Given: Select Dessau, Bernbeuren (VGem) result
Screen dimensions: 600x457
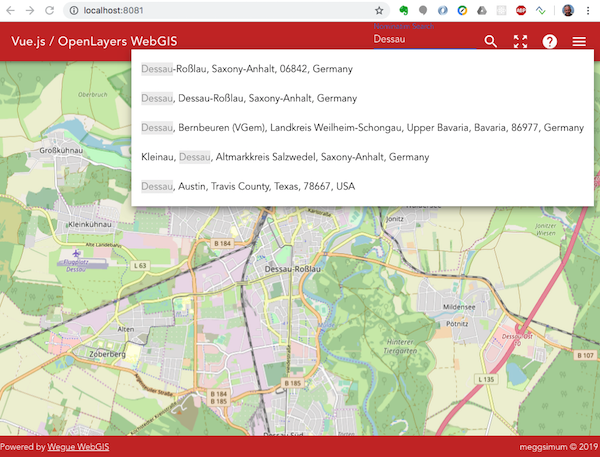Looking at the screenshot, I should pyautogui.click(x=362, y=127).
